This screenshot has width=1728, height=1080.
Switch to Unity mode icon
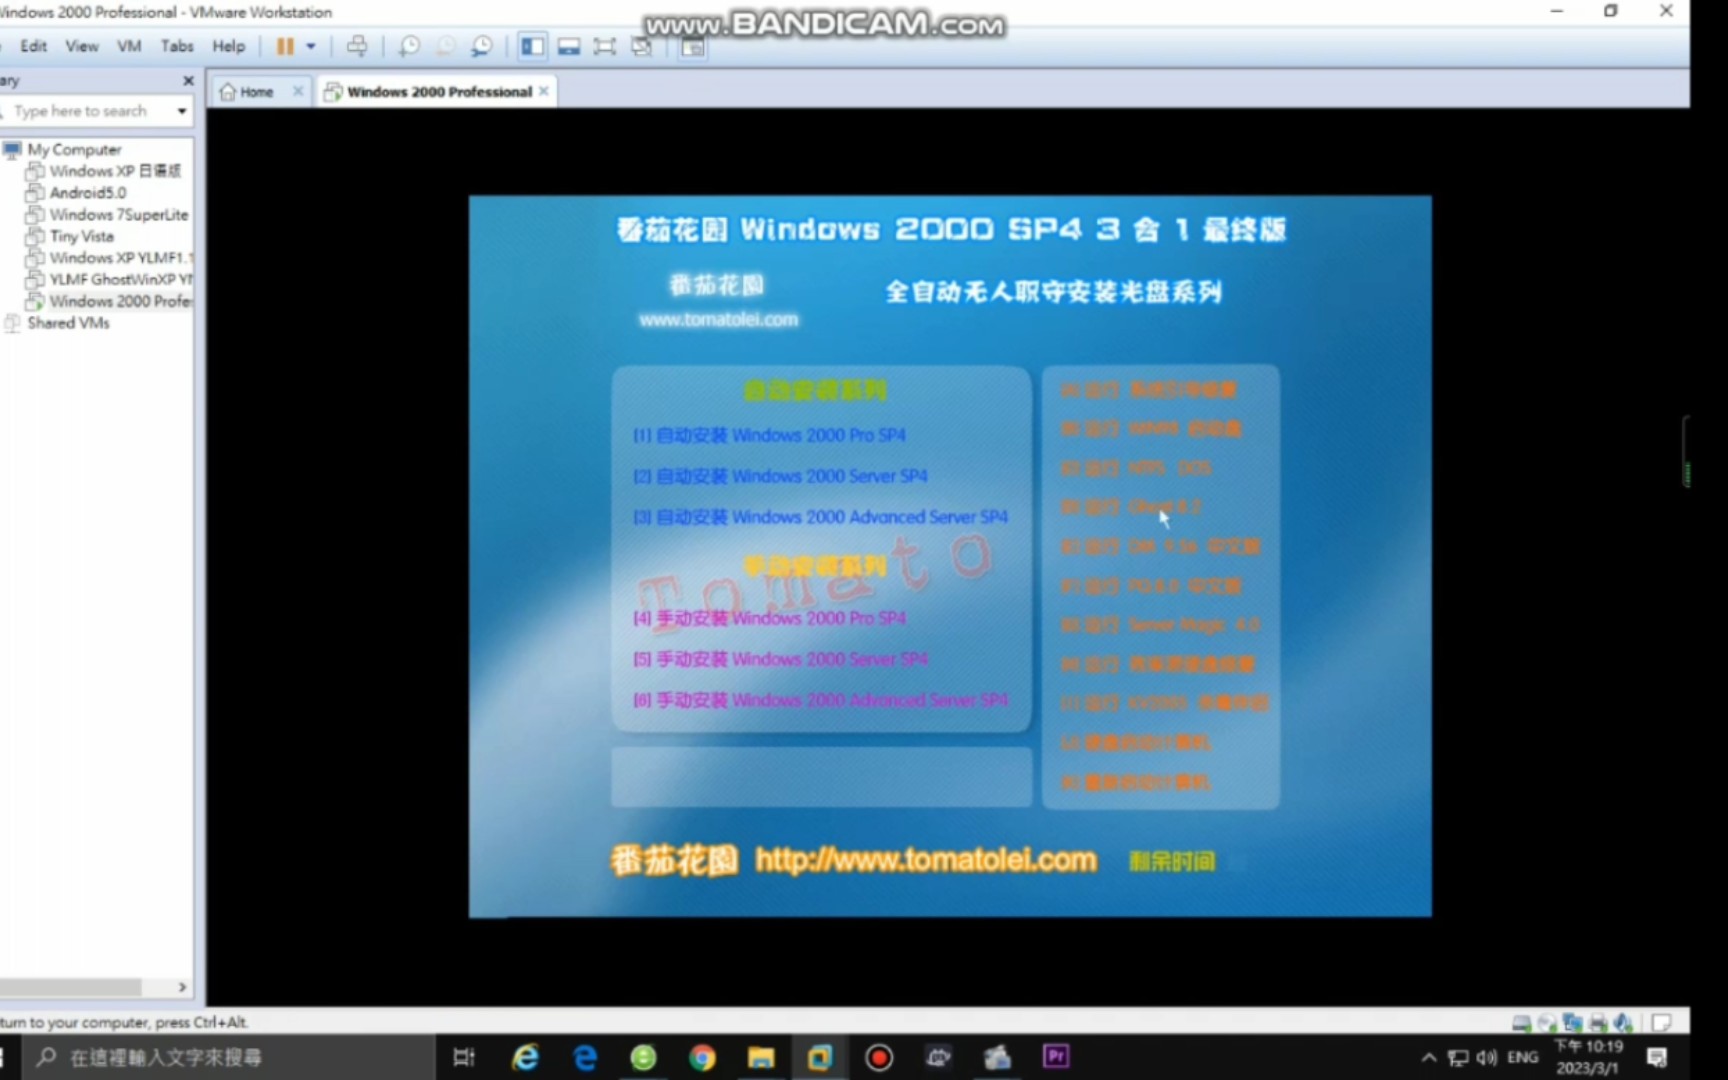(642, 46)
